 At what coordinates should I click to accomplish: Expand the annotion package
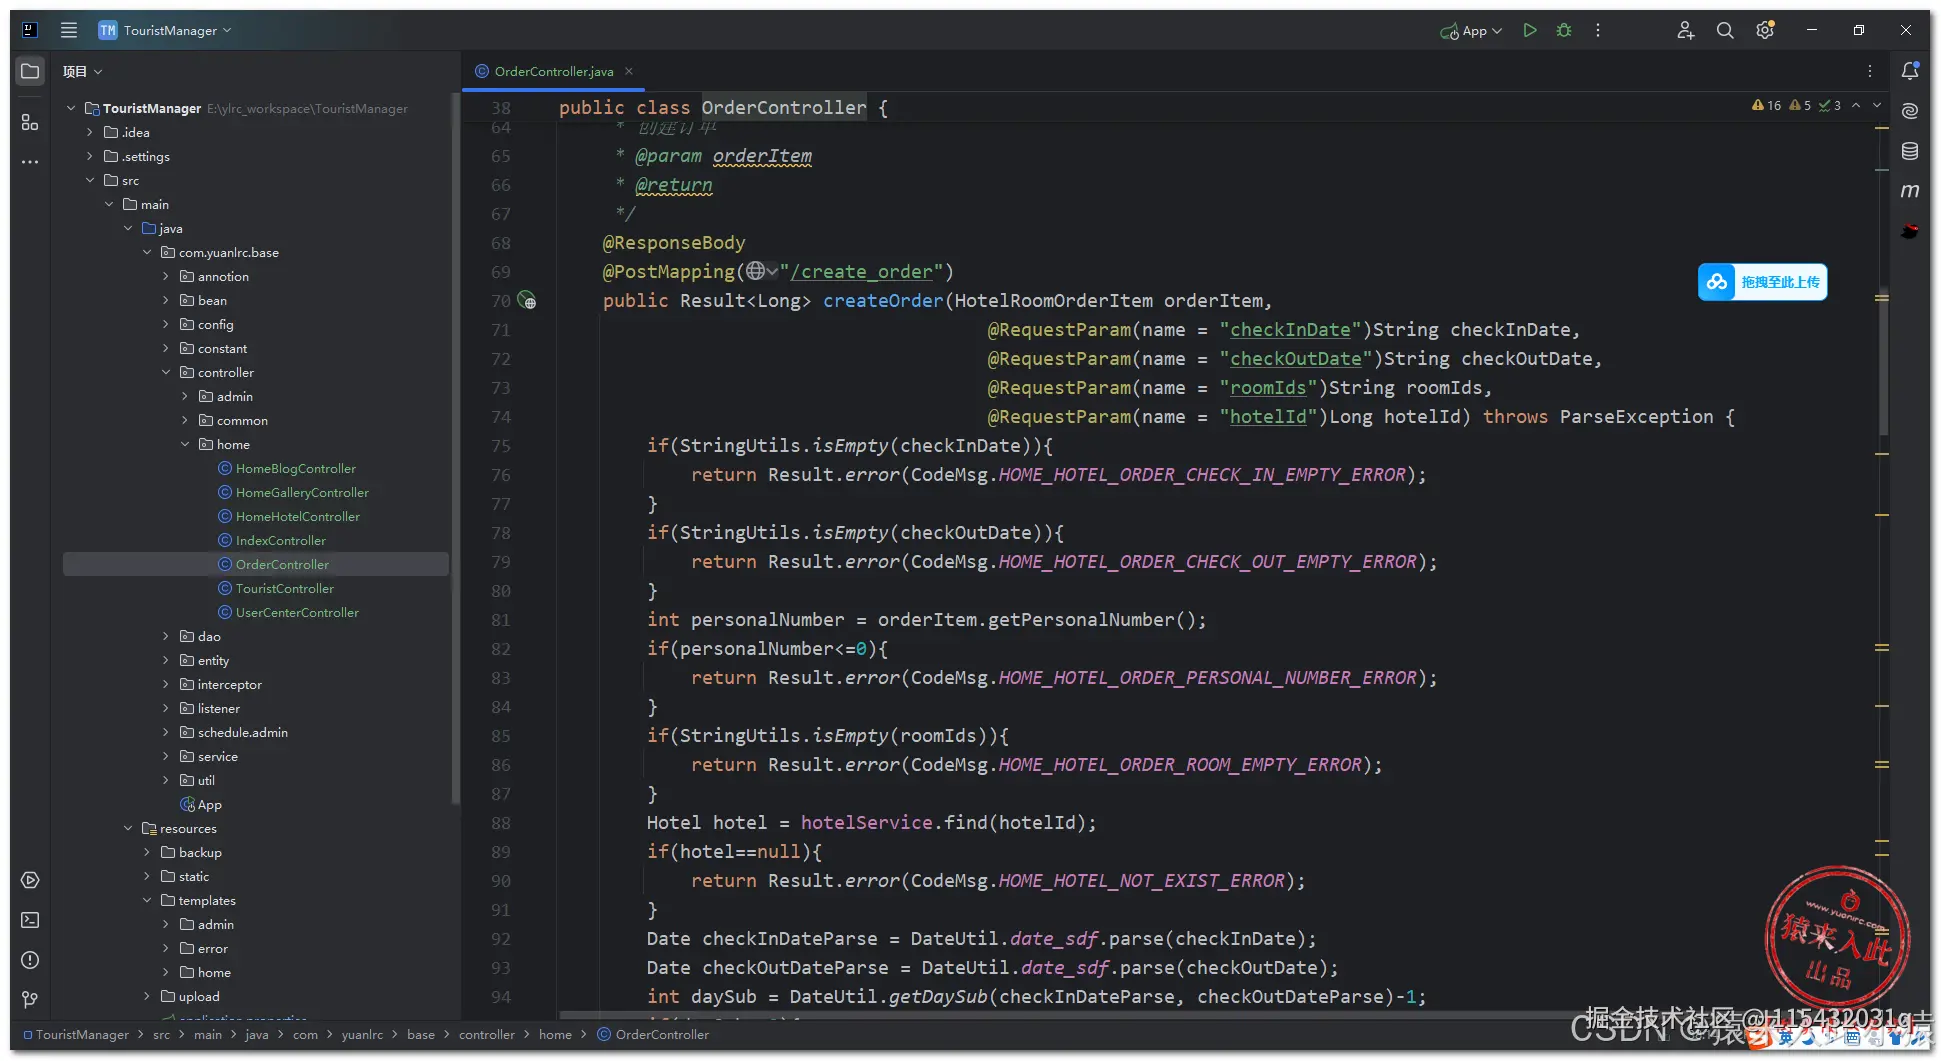click(x=166, y=276)
